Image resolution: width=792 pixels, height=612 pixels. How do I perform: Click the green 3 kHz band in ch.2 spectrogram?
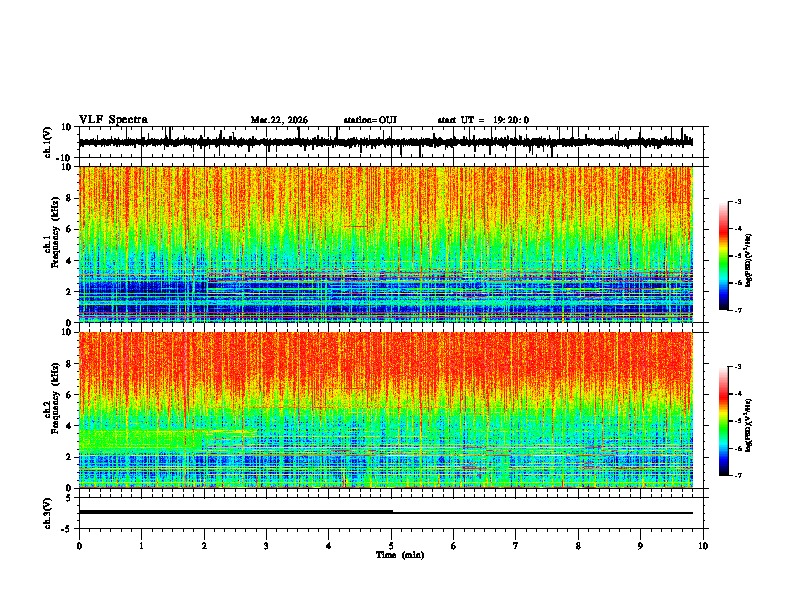coord(141,438)
